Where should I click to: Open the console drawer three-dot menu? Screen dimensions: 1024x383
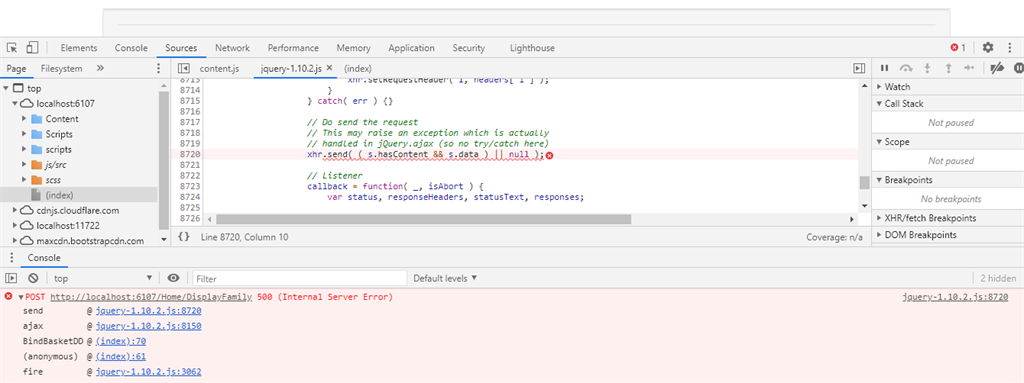[x=11, y=258]
